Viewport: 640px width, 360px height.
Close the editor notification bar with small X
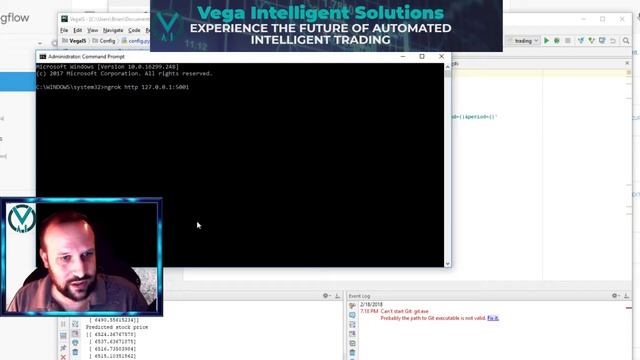pyautogui.click(x=627, y=63)
